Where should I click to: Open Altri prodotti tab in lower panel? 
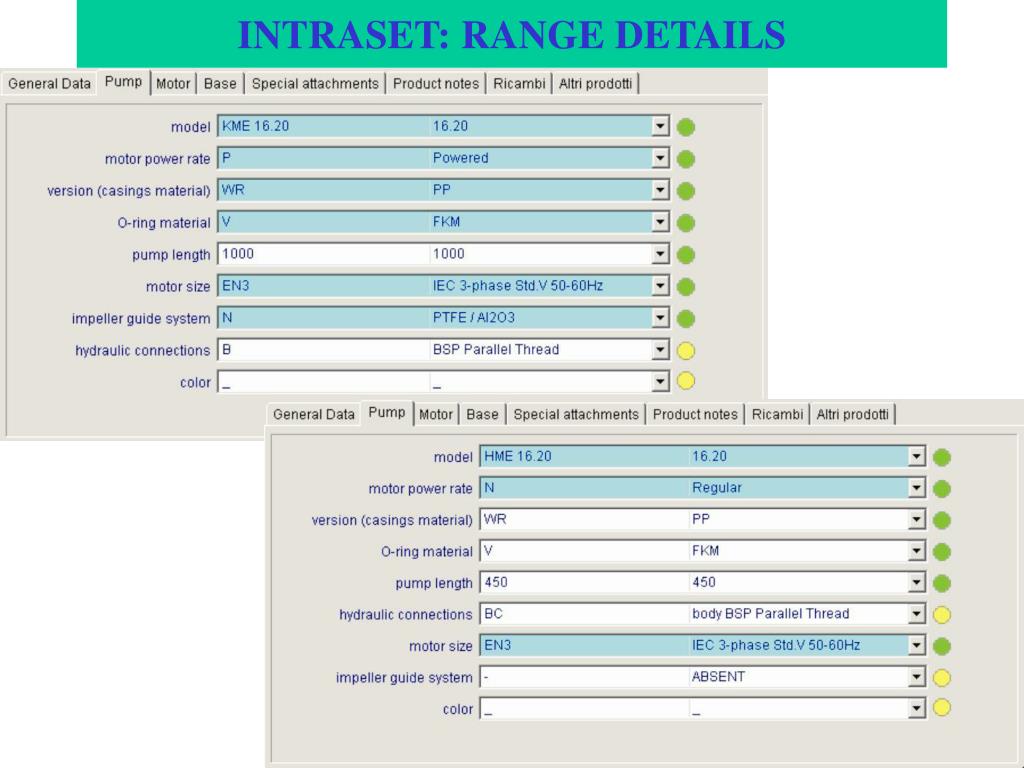point(852,415)
